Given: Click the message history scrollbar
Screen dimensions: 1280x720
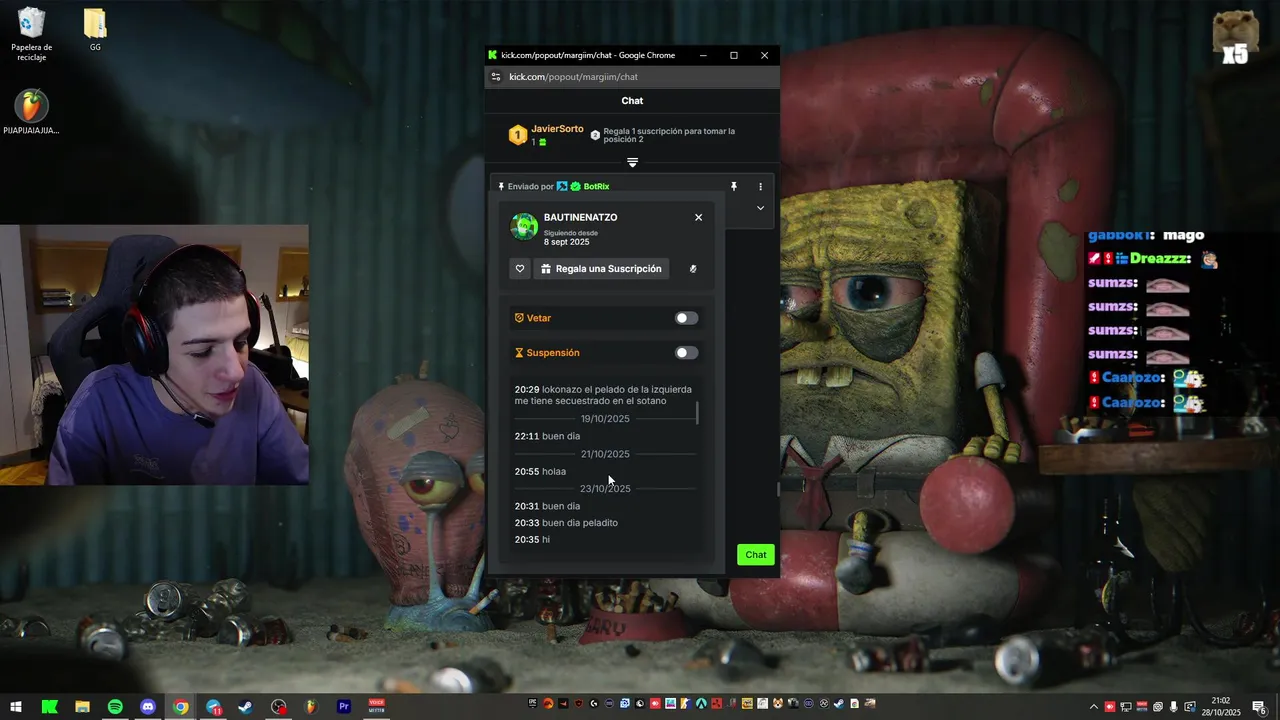Looking at the screenshot, I should (x=697, y=412).
